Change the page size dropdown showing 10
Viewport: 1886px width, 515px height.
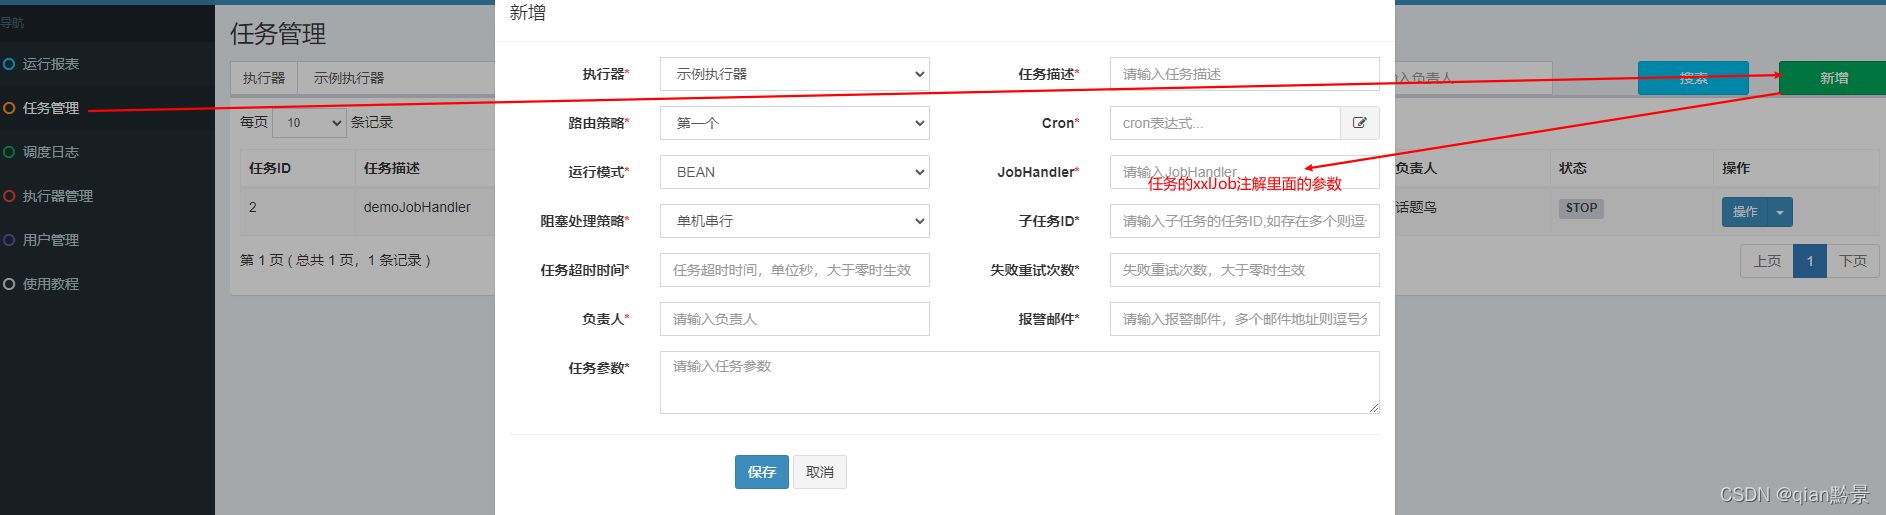309,122
